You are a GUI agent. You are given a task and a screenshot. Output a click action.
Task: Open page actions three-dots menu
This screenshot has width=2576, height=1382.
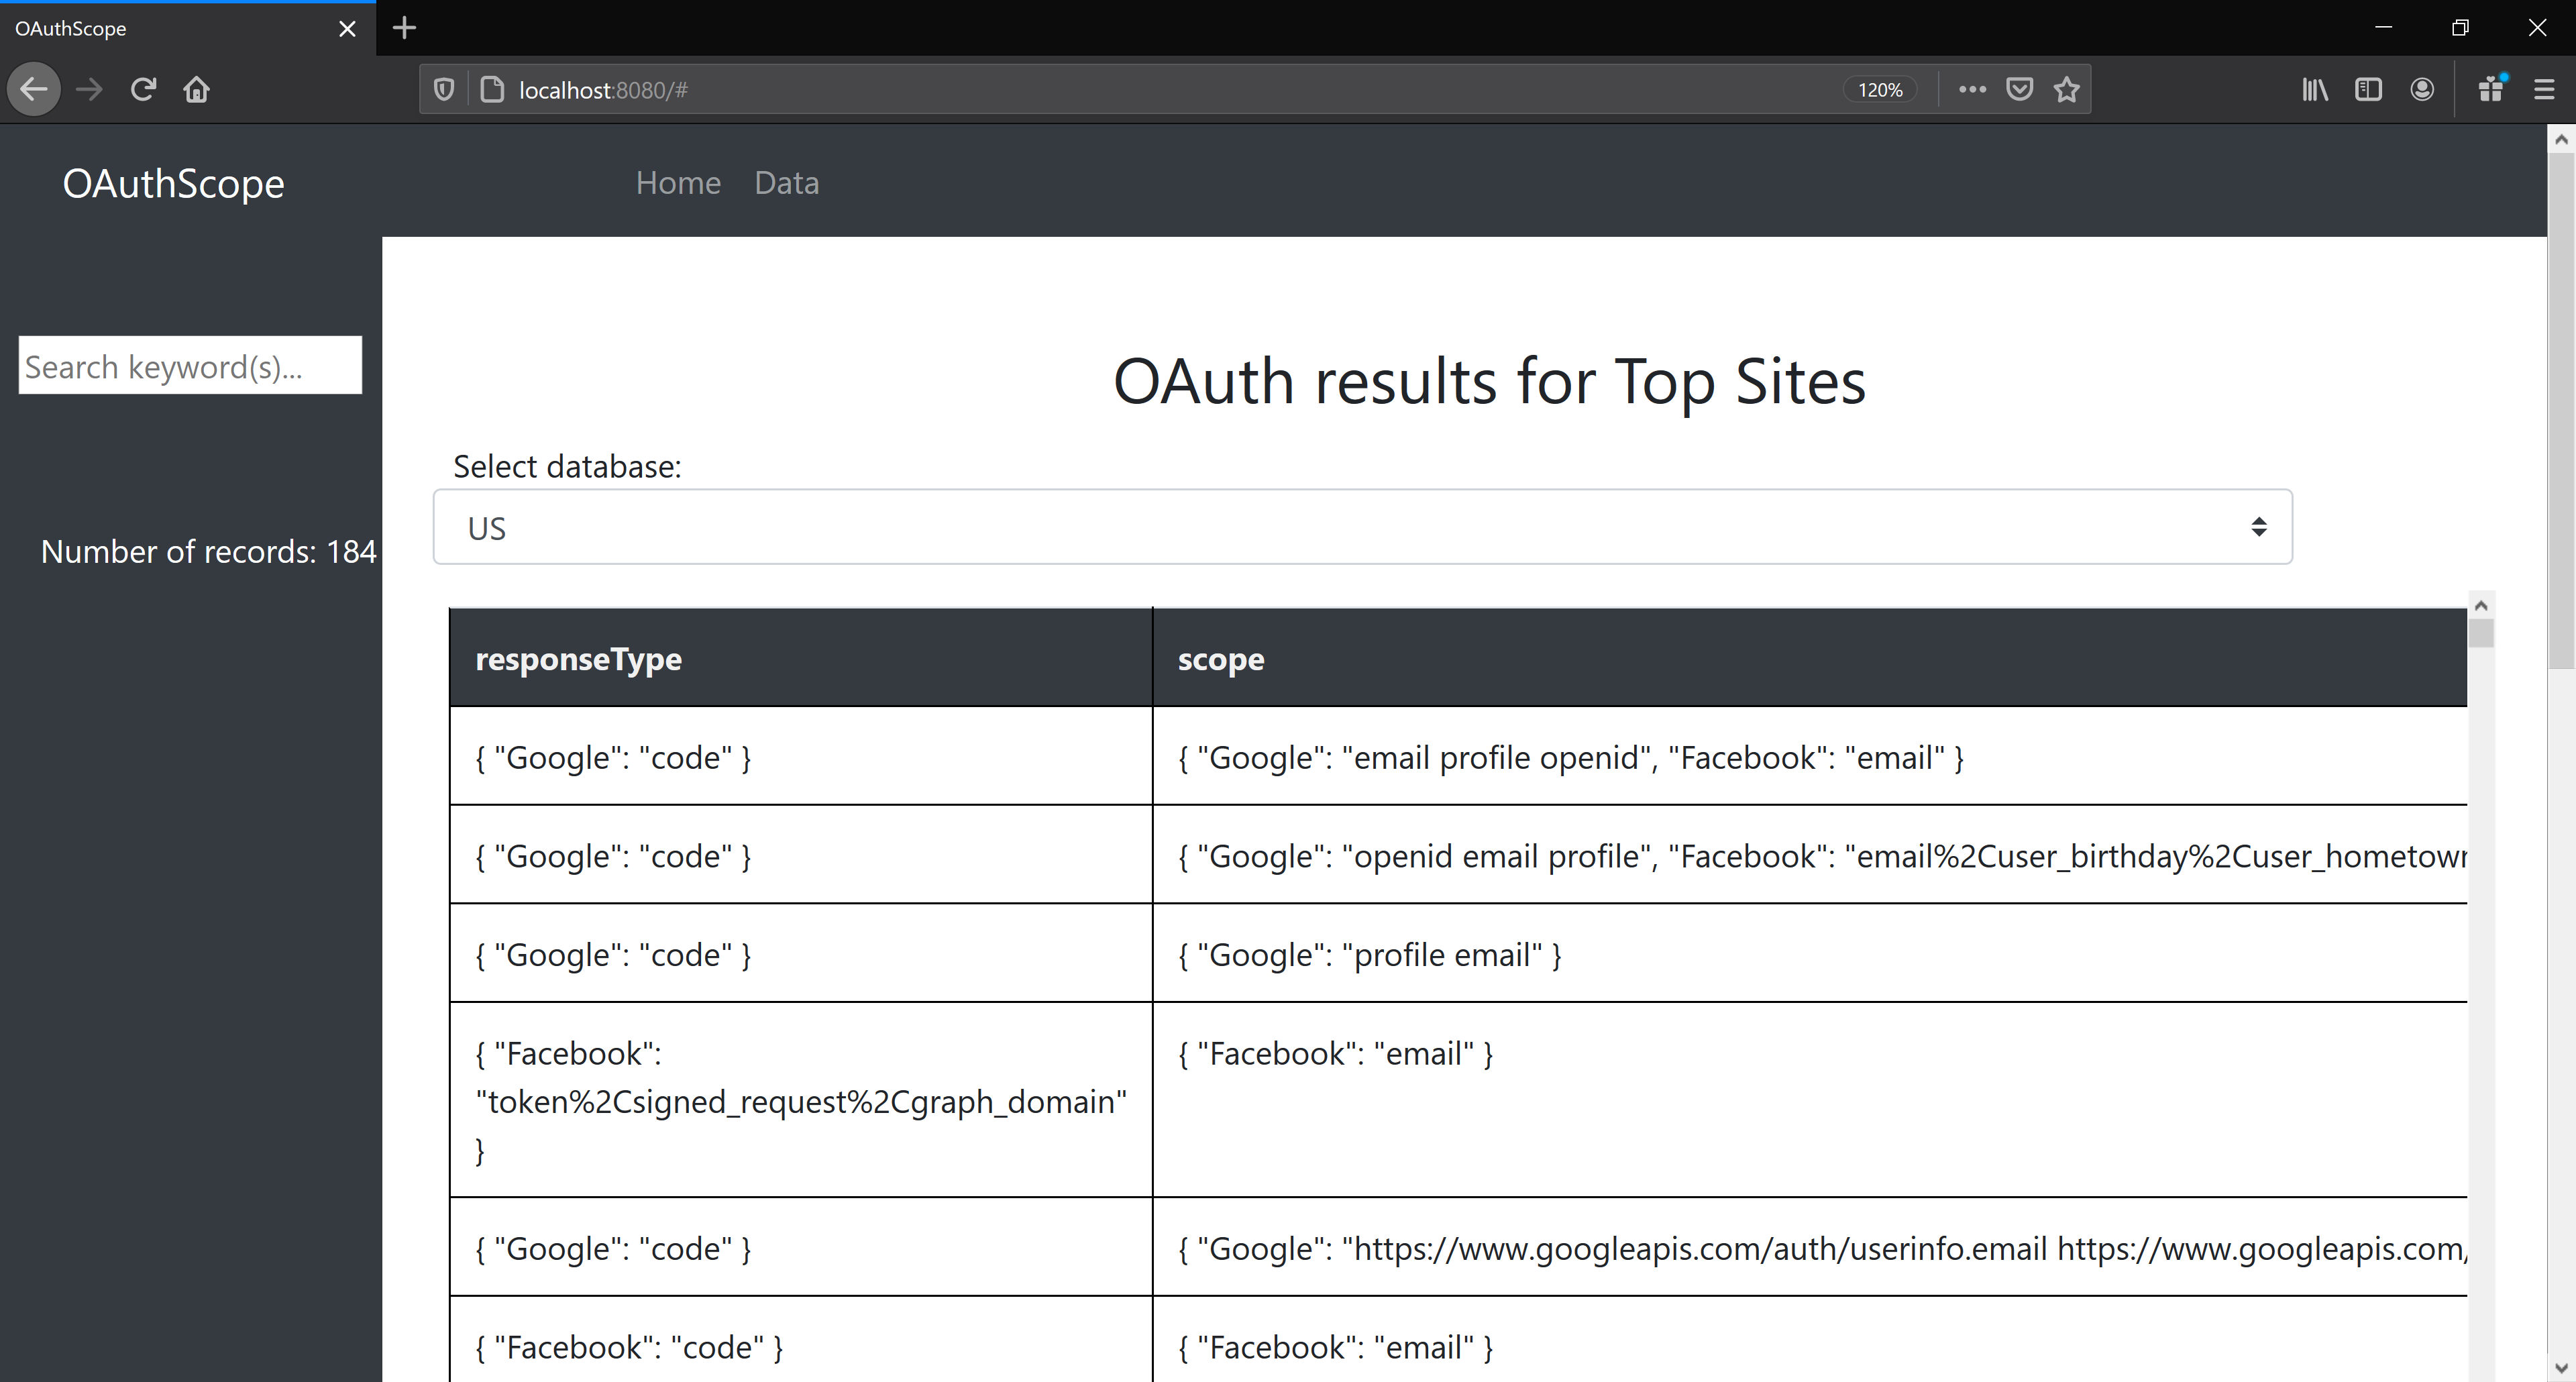click(x=1972, y=90)
